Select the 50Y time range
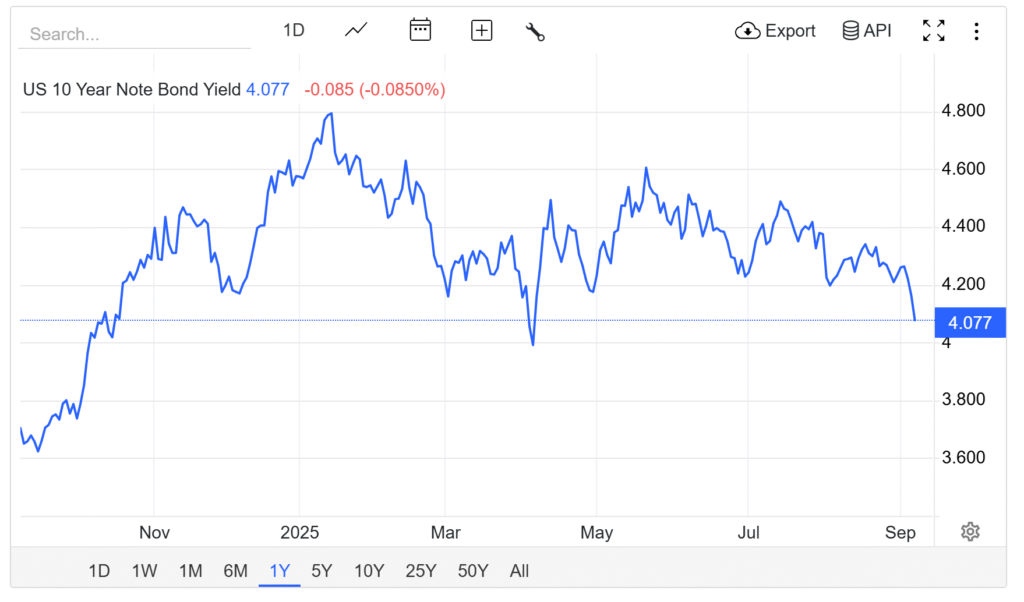This screenshot has height=602, width=1024. tap(473, 571)
